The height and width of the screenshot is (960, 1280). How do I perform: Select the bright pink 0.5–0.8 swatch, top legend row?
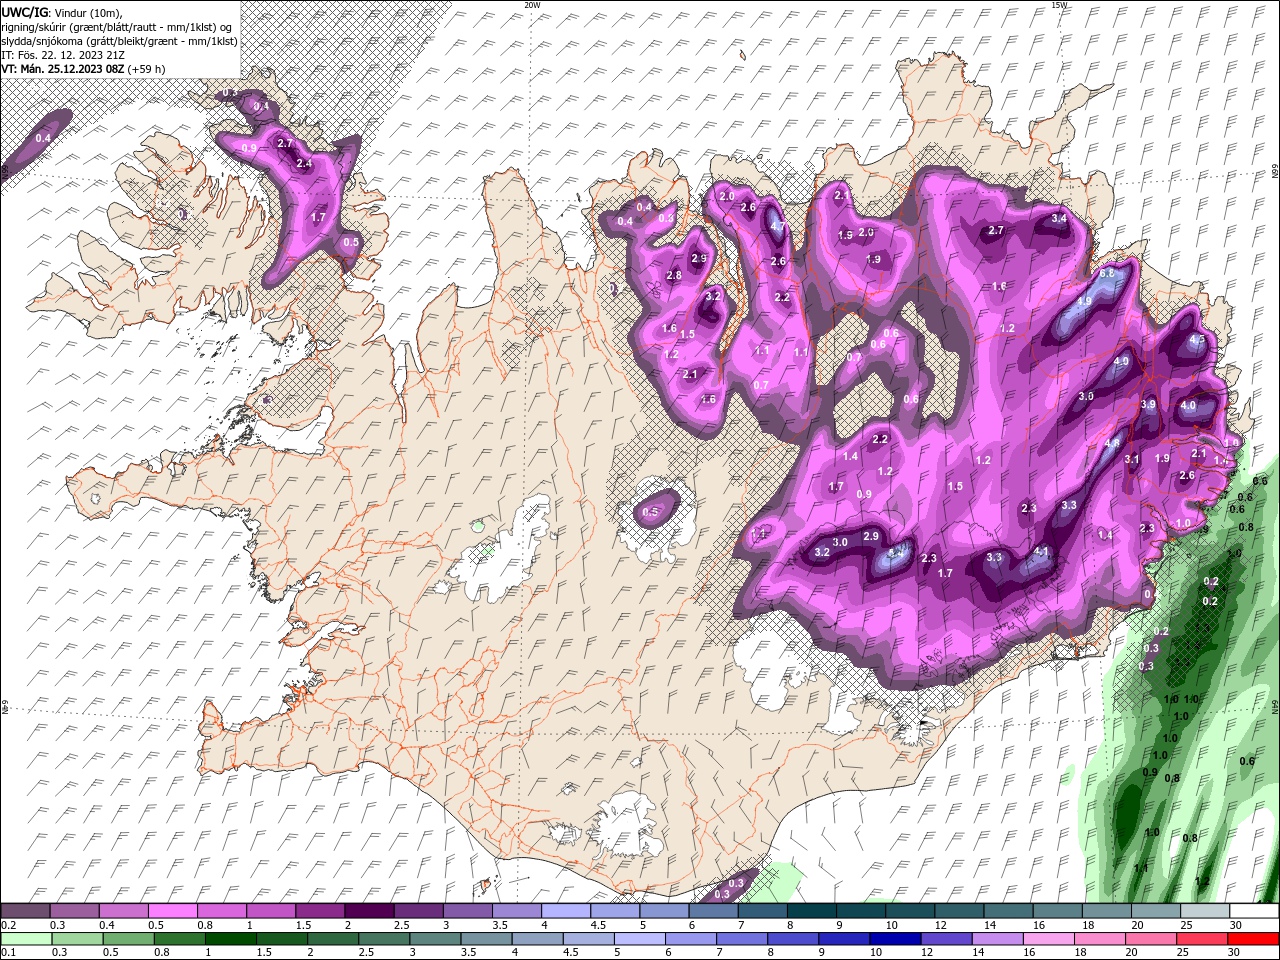(172, 911)
